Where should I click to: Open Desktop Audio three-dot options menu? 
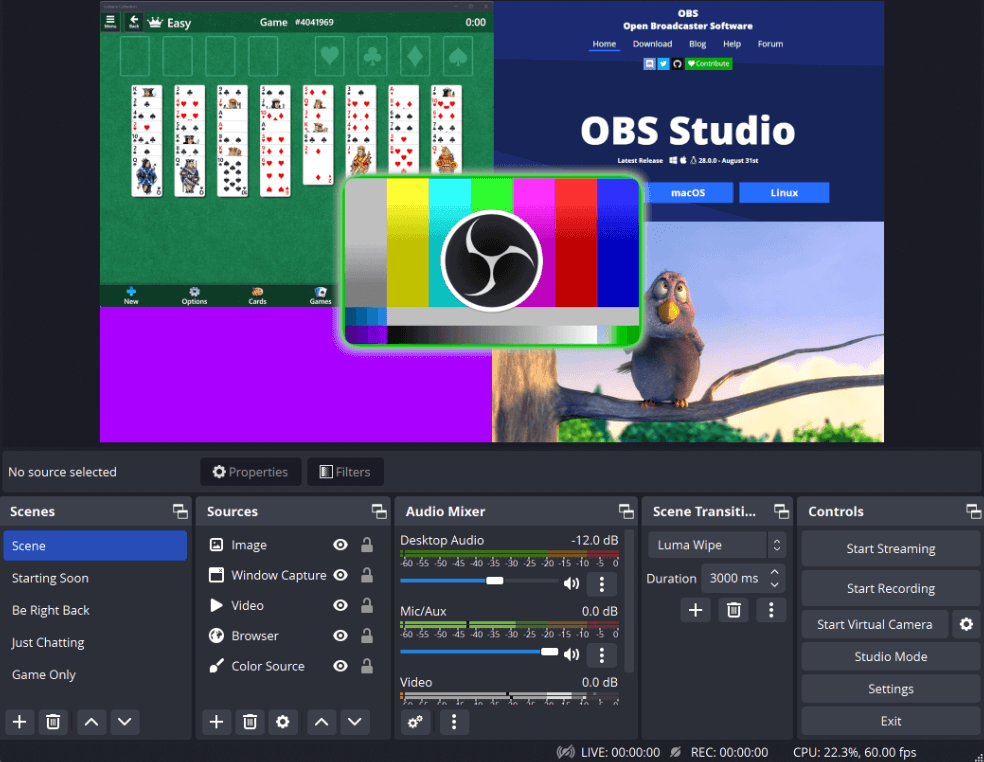(x=602, y=584)
